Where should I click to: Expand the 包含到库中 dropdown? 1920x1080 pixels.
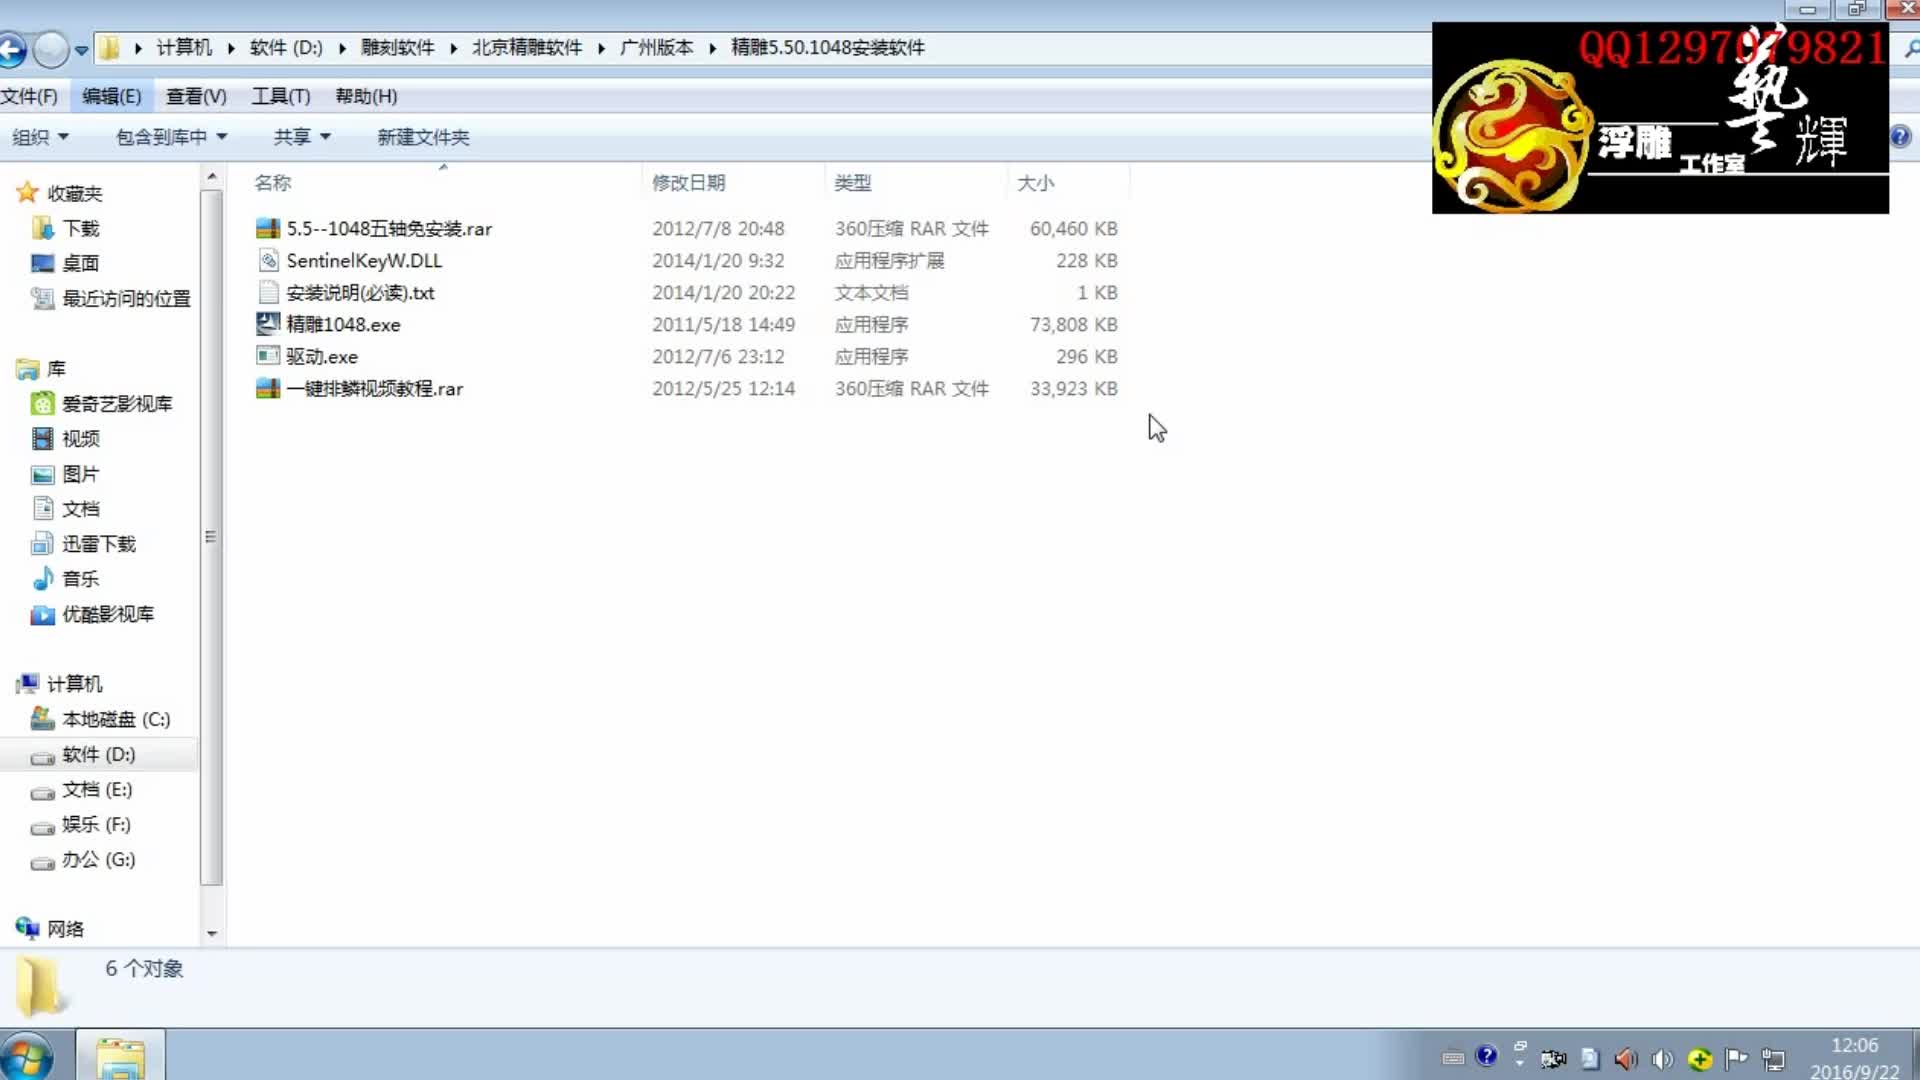click(x=172, y=137)
